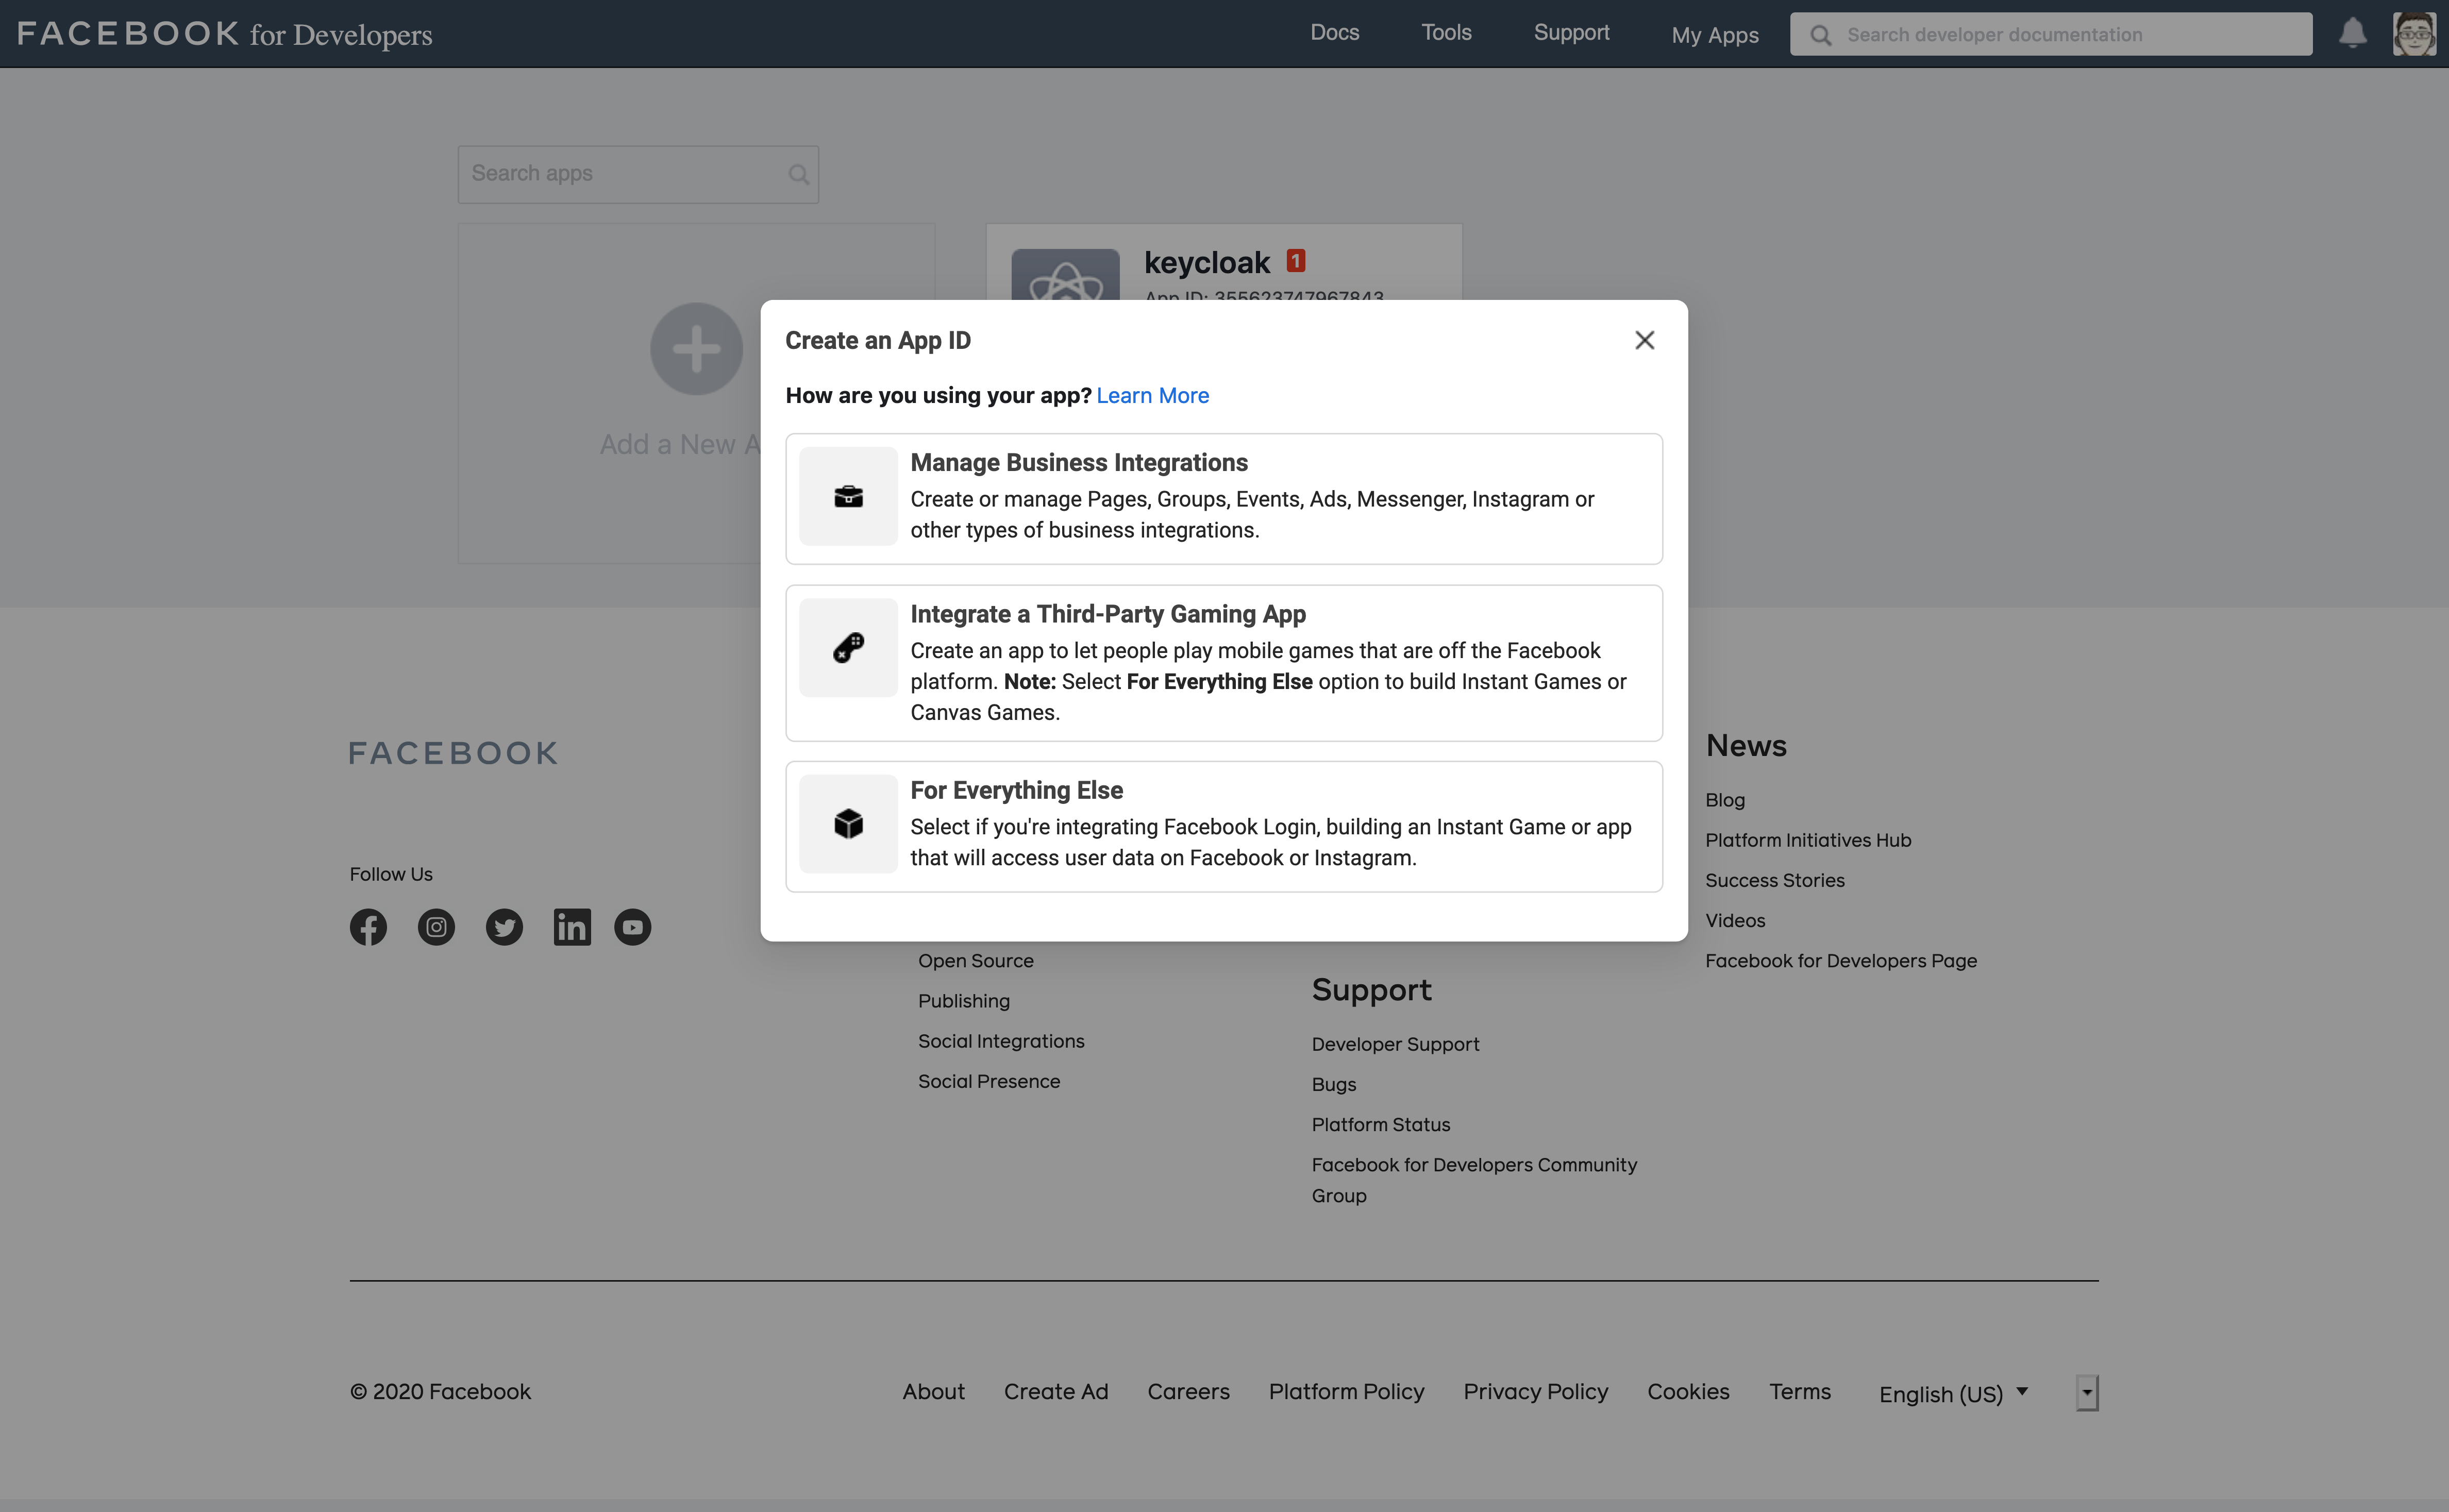Select the For Everything Else option
The image size is (2449, 1512).
[x=1270, y=826]
